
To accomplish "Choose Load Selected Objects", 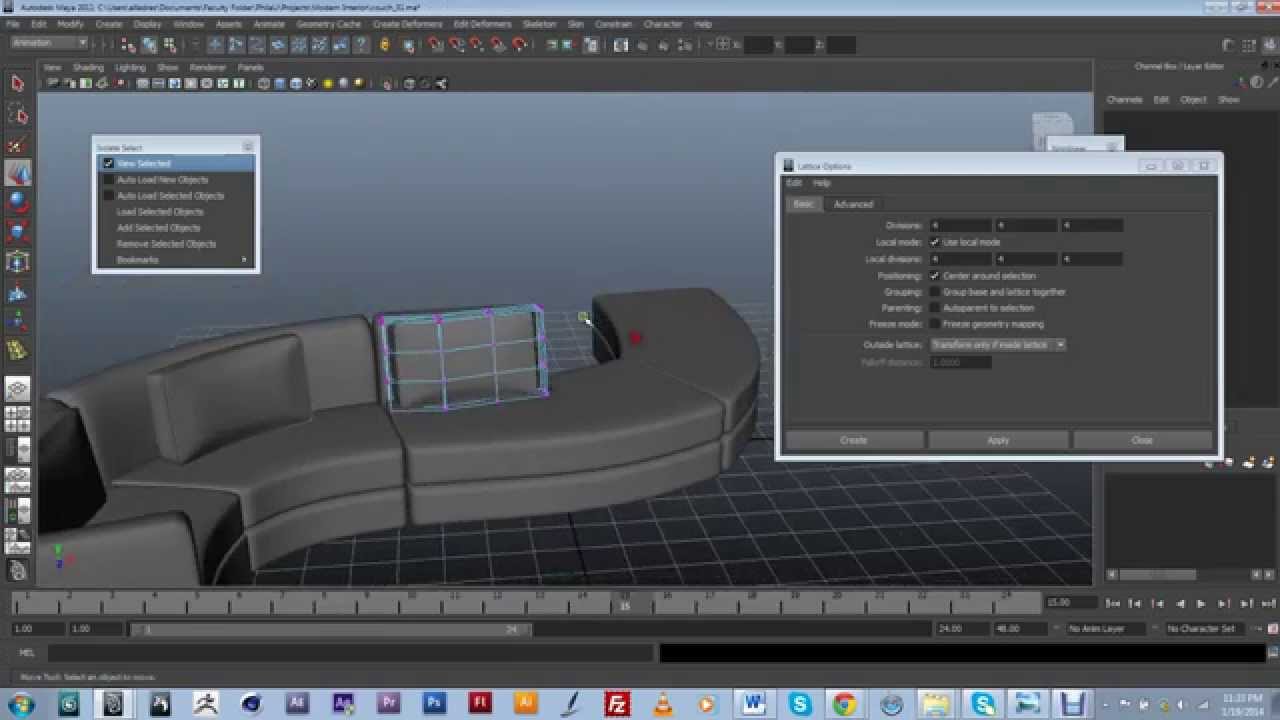I will pos(160,212).
